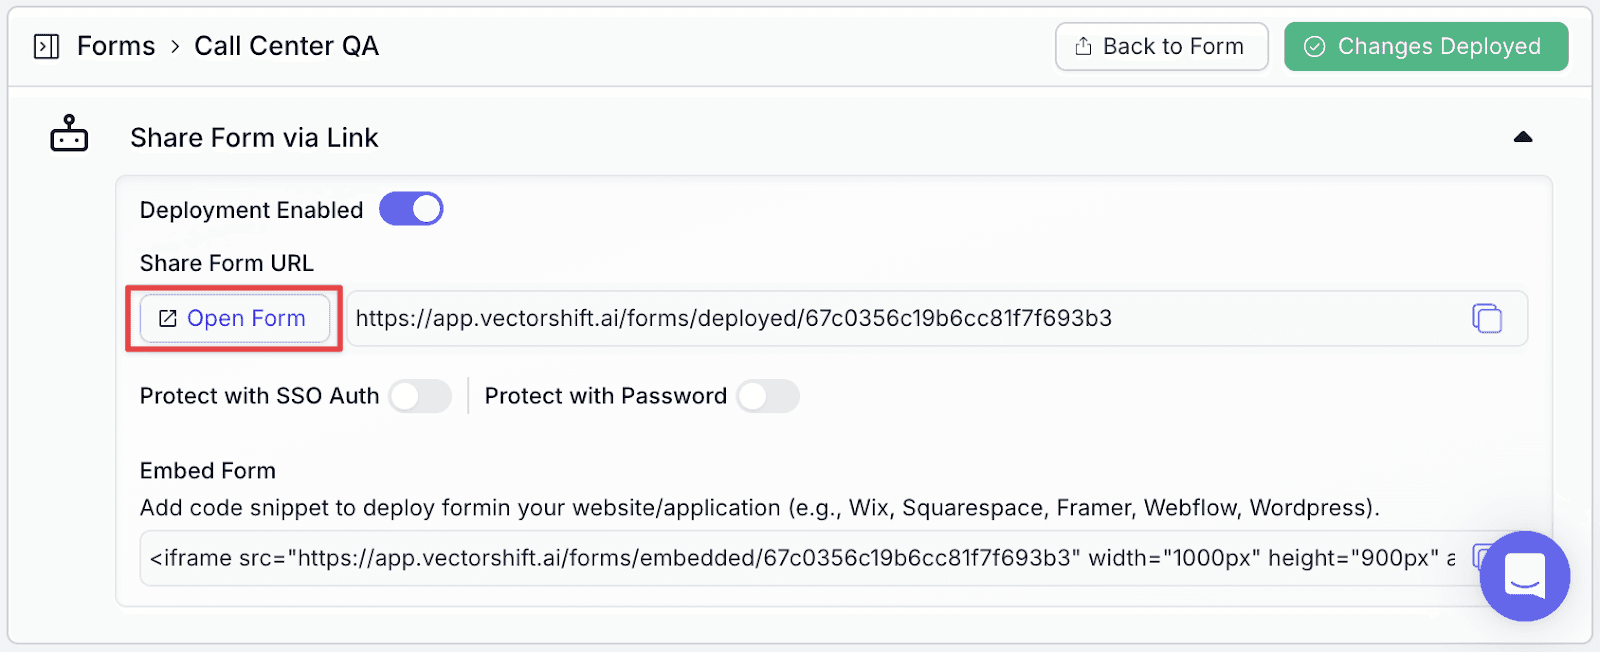Toggle the sidebar panel icon
The height and width of the screenshot is (652, 1600).
pyautogui.click(x=46, y=47)
